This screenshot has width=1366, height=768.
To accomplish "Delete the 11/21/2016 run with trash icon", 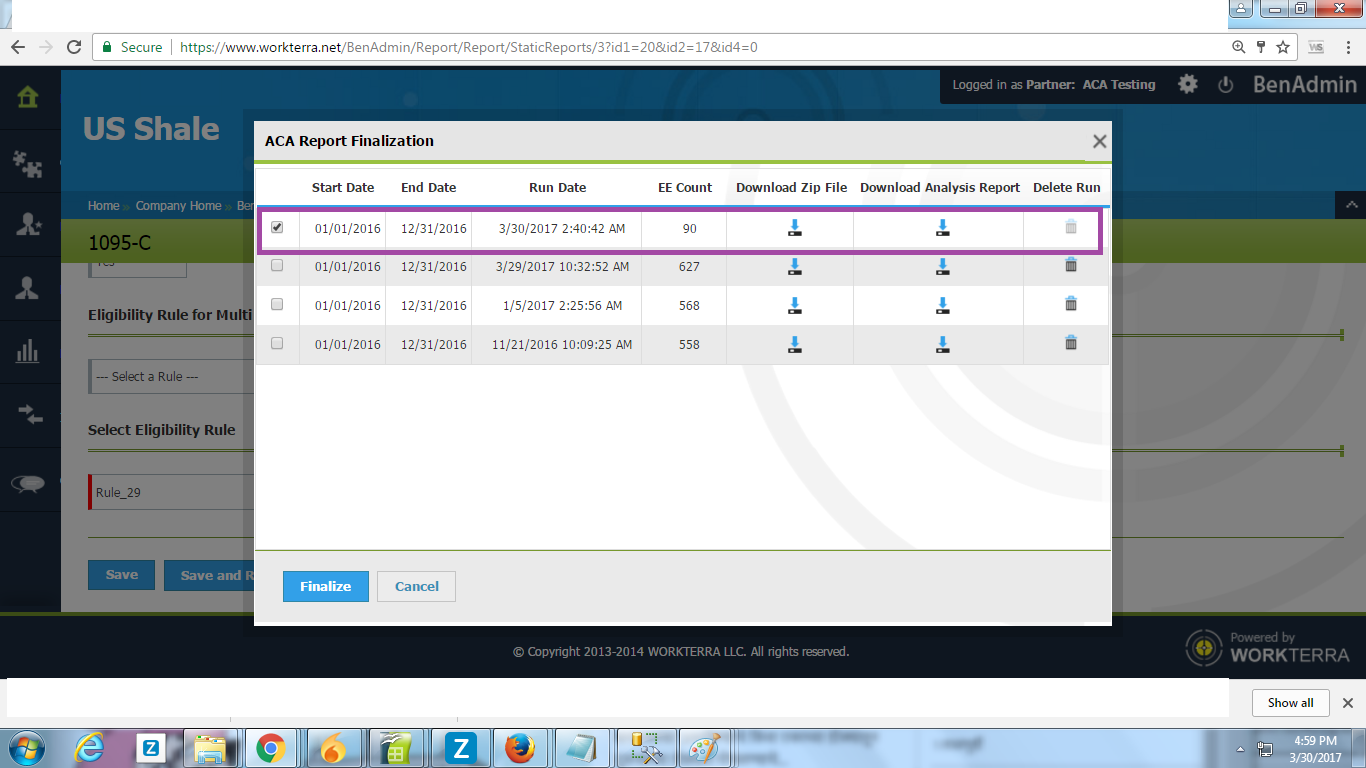I will [x=1070, y=344].
